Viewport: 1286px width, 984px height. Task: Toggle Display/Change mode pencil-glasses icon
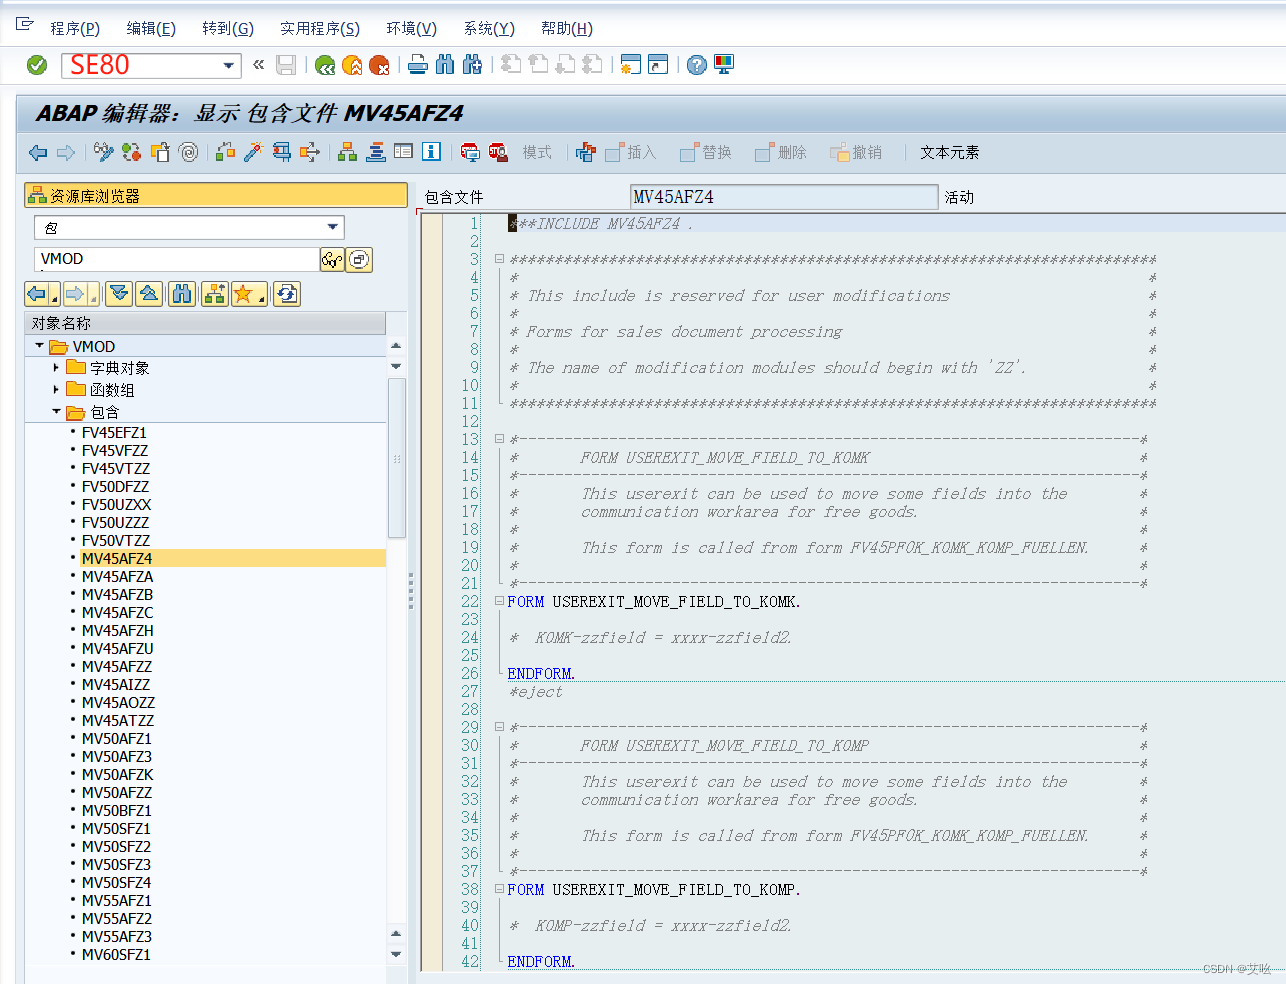(x=104, y=152)
